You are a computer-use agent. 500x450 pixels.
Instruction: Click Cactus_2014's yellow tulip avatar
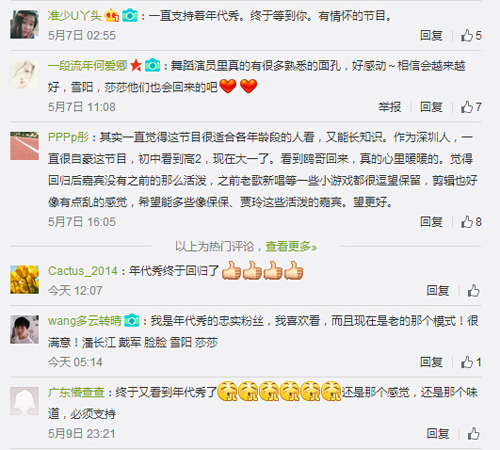click(24, 279)
